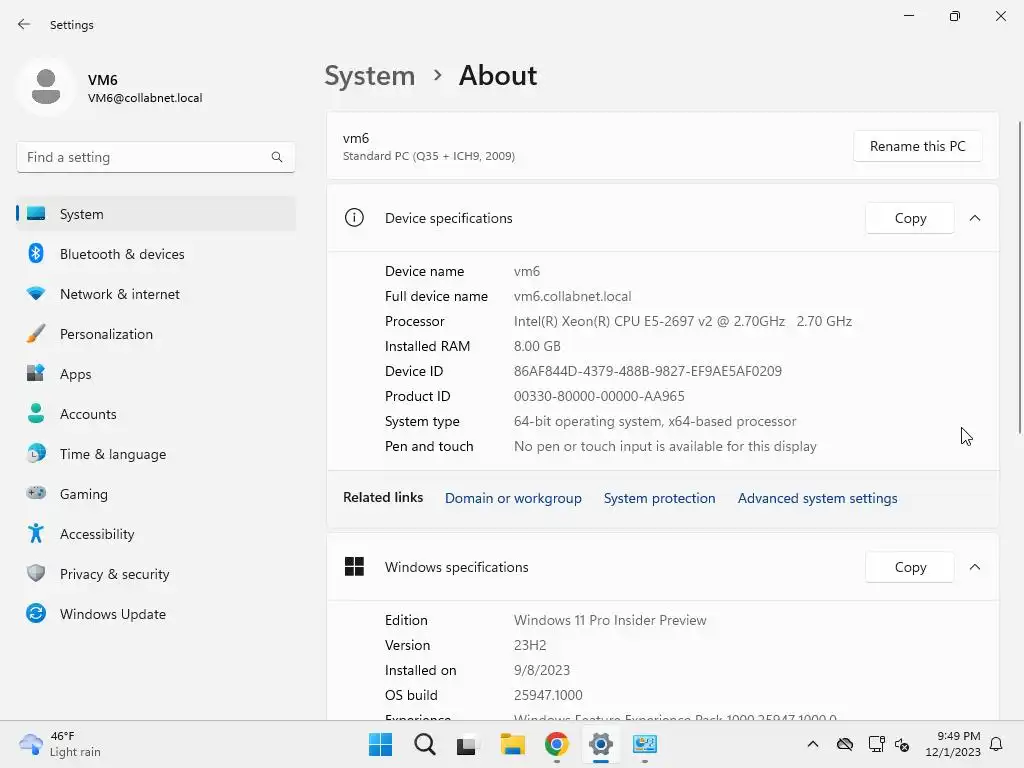
Task: Open Accounts settings
Action: tap(156, 414)
